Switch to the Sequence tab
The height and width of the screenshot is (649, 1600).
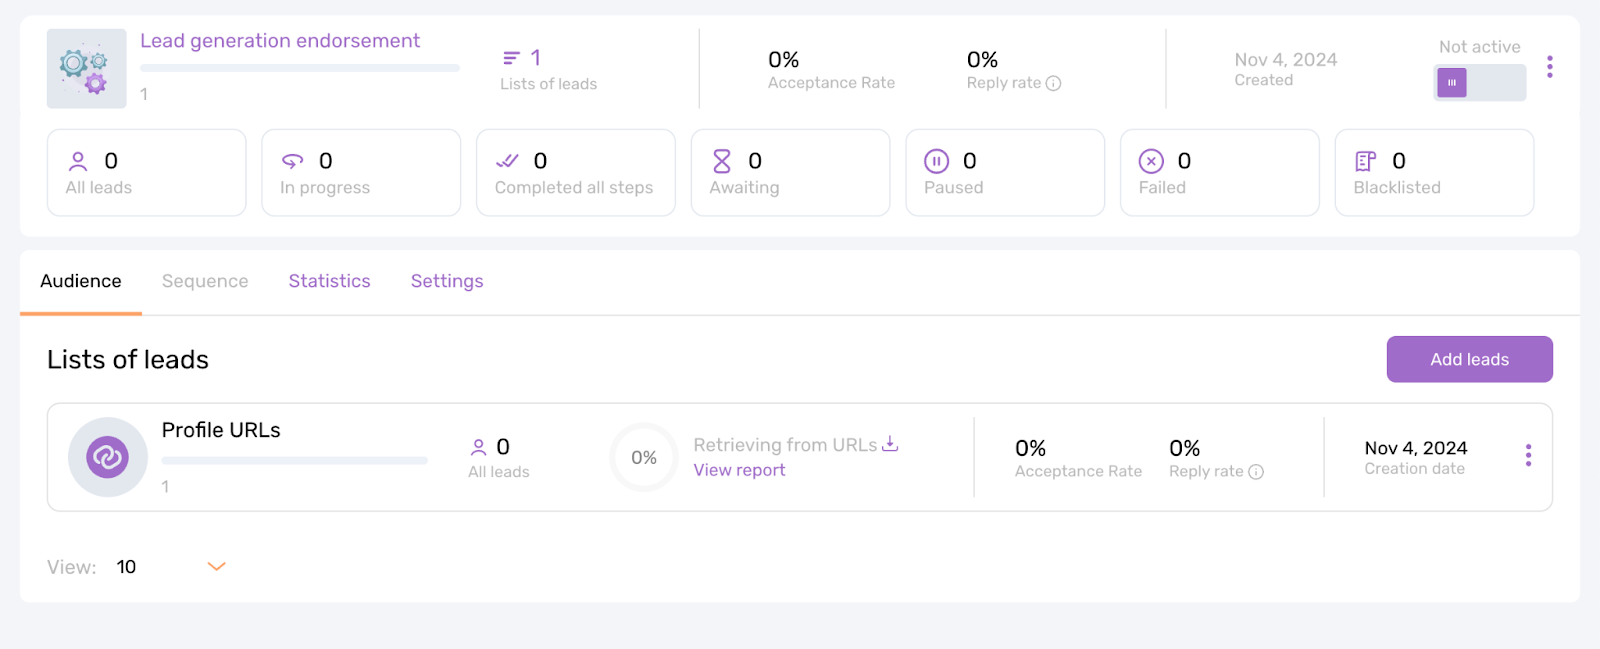coord(205,281)
